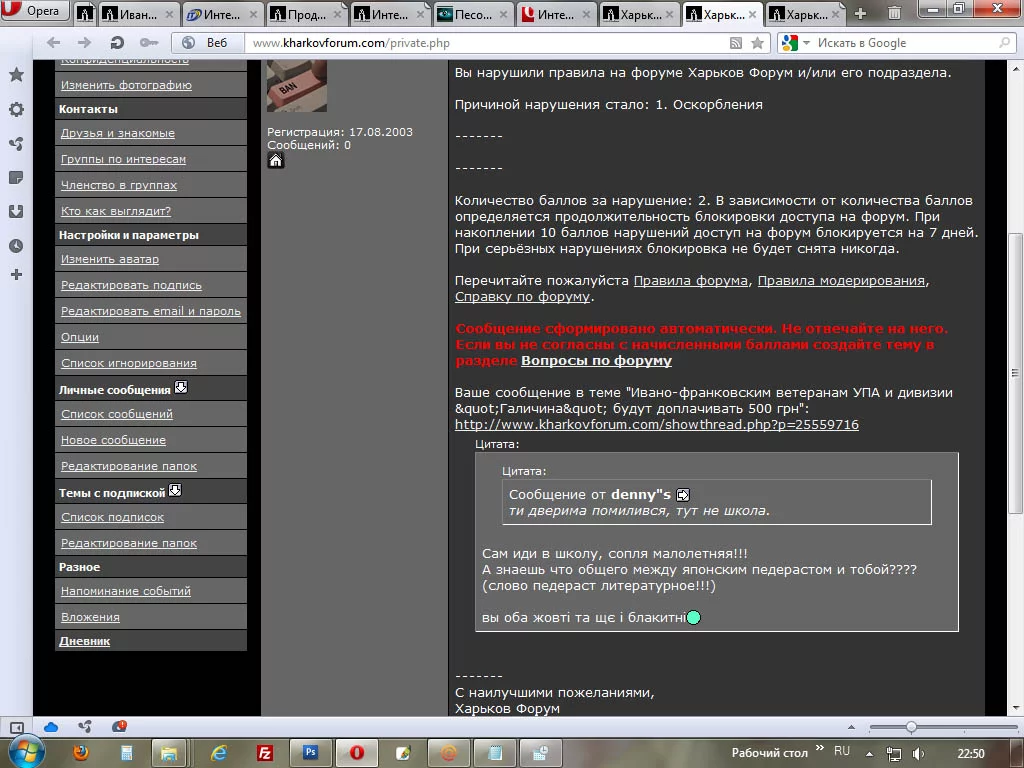This screenshot has width=1024, height=768.
Task: Show hidden system tray icons
Action: 869,754
